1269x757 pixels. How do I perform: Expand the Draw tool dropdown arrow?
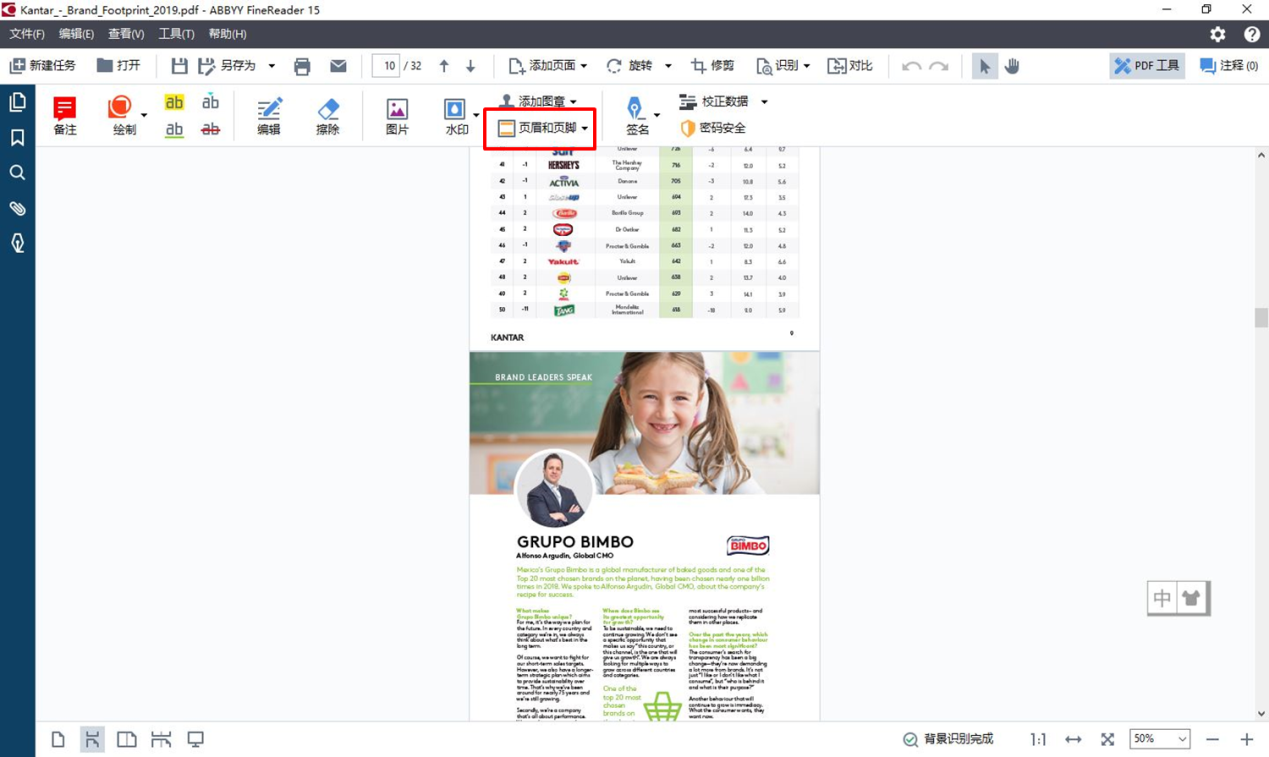click(x=144, y=116)
